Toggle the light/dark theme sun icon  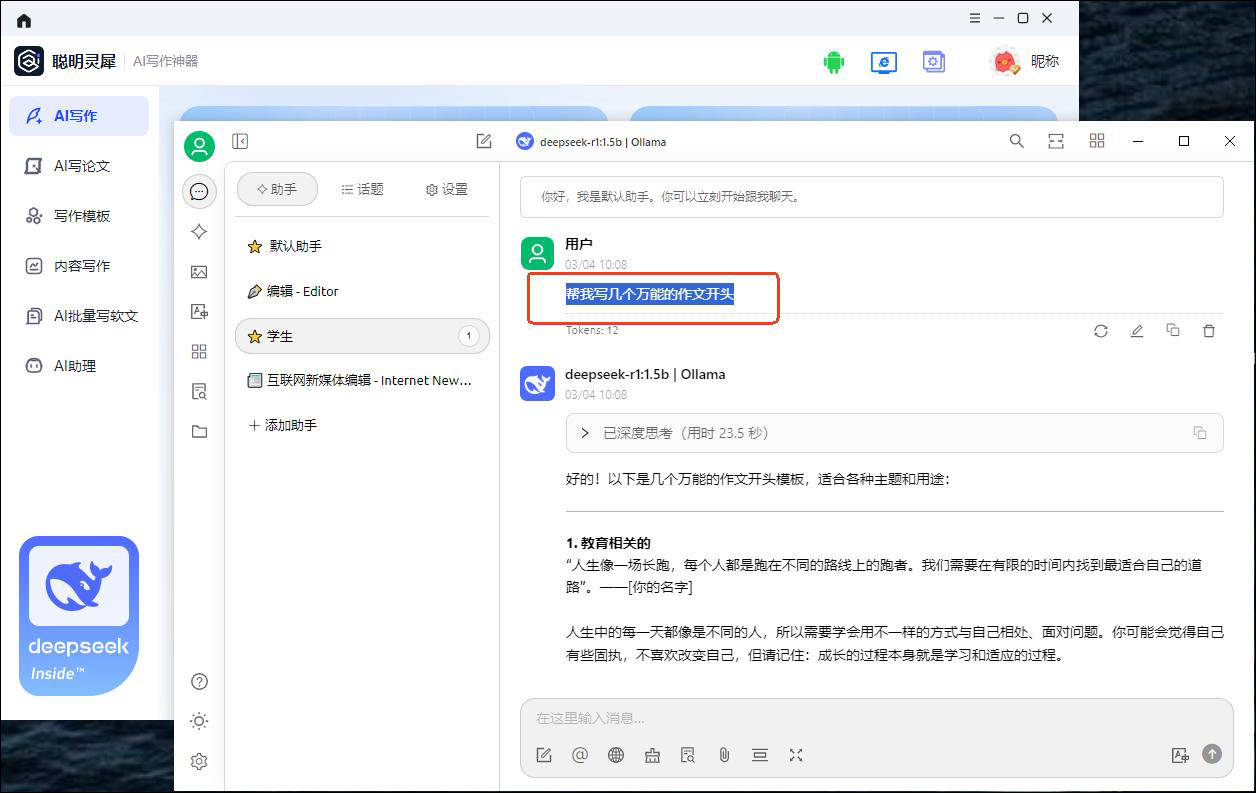(199, 721)
